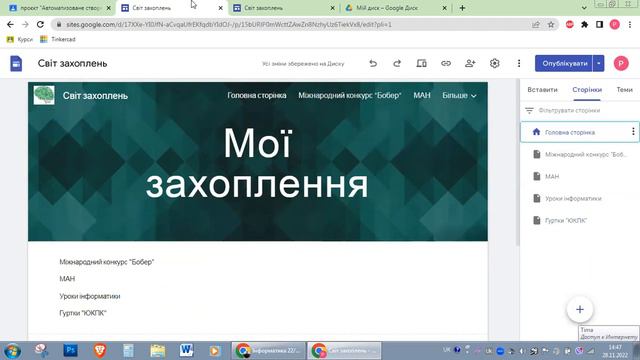Click the Уроки інформатики link in the page body
Image resolution: width=640 pixels, height=360 pixels.
[90, 296]
